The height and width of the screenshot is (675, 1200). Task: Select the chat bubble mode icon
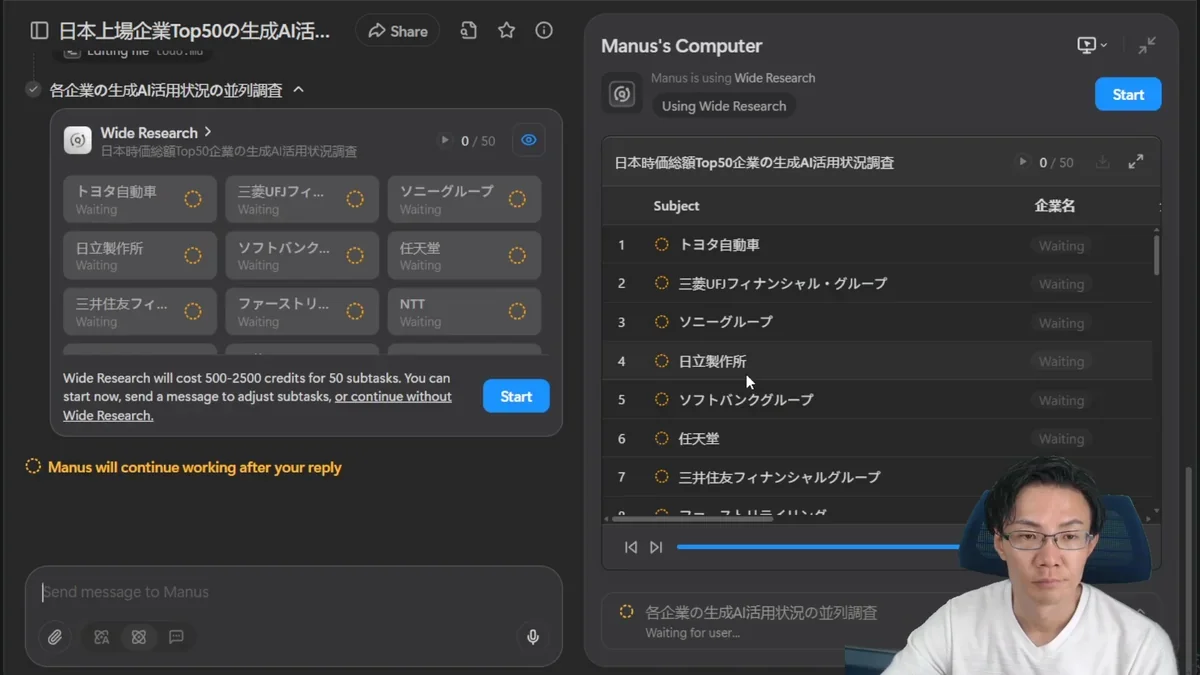point(176,637)
